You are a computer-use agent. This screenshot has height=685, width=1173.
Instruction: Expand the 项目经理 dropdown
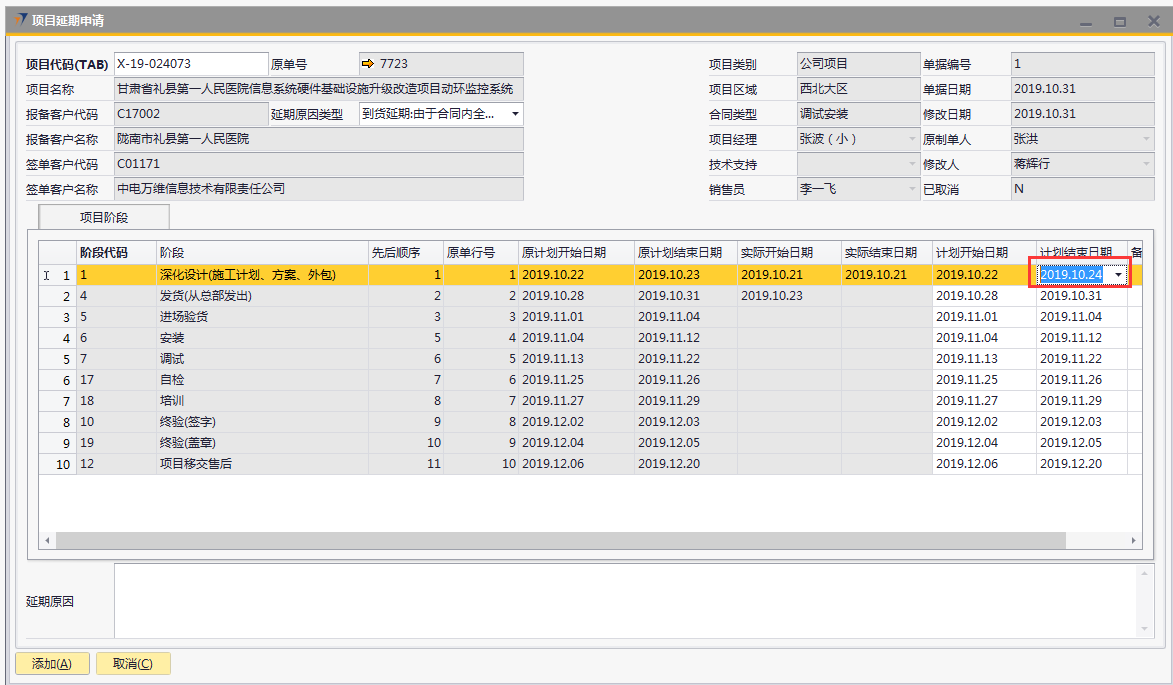point(911,139)
